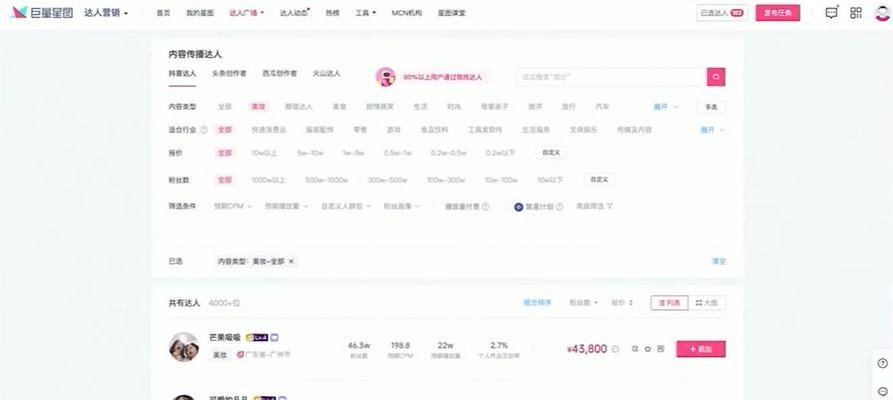Open 达人动态 in top navigation
This screenshot has height=400, width=893.
click(x=294, y=13)
